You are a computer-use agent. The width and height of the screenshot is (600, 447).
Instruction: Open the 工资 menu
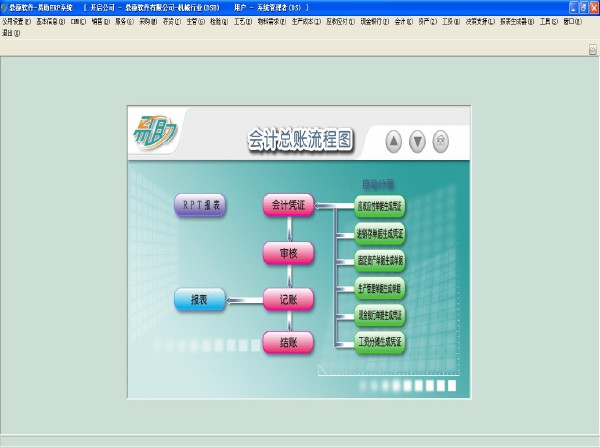(x=451, y=21)
